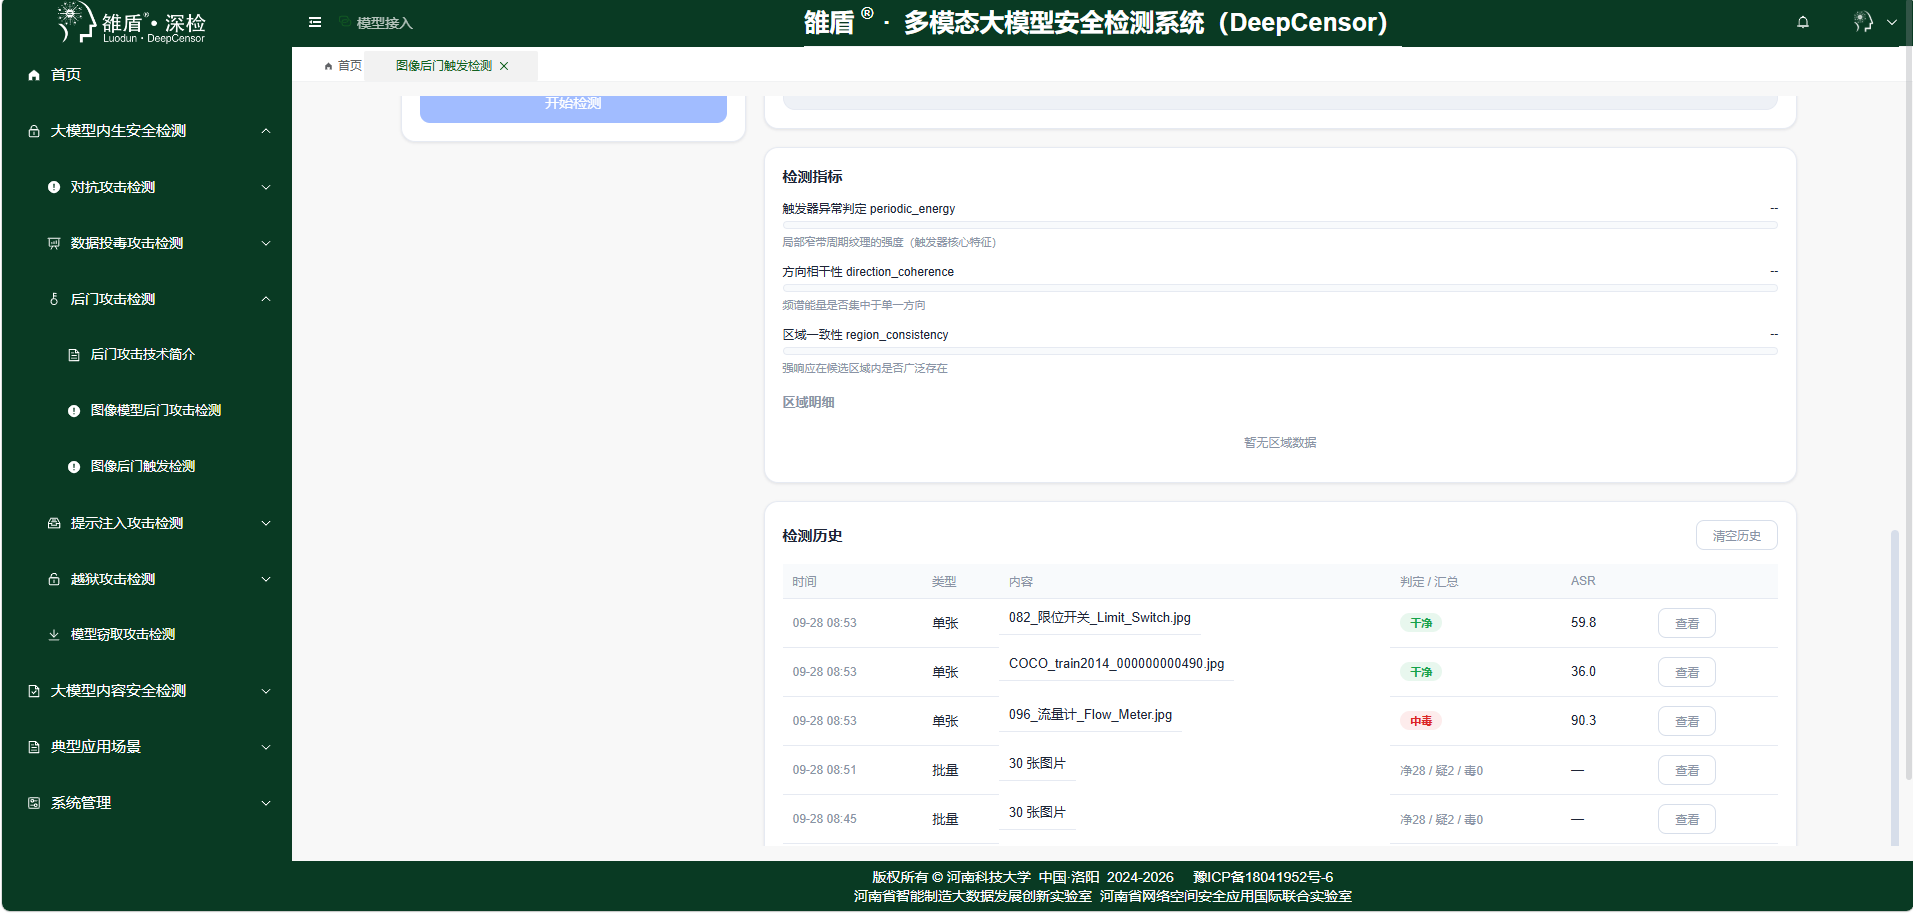Click the document icon beside 后门攻击技术简介
The image size is (1913, 913).
(x=74, y=355)
